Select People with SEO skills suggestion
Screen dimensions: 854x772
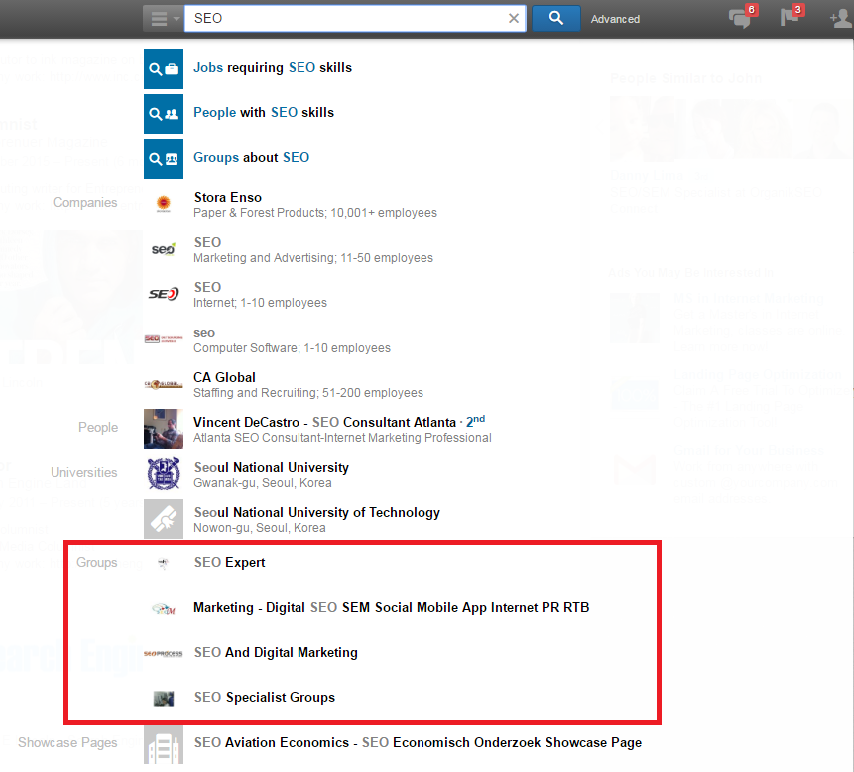[263, 112]
